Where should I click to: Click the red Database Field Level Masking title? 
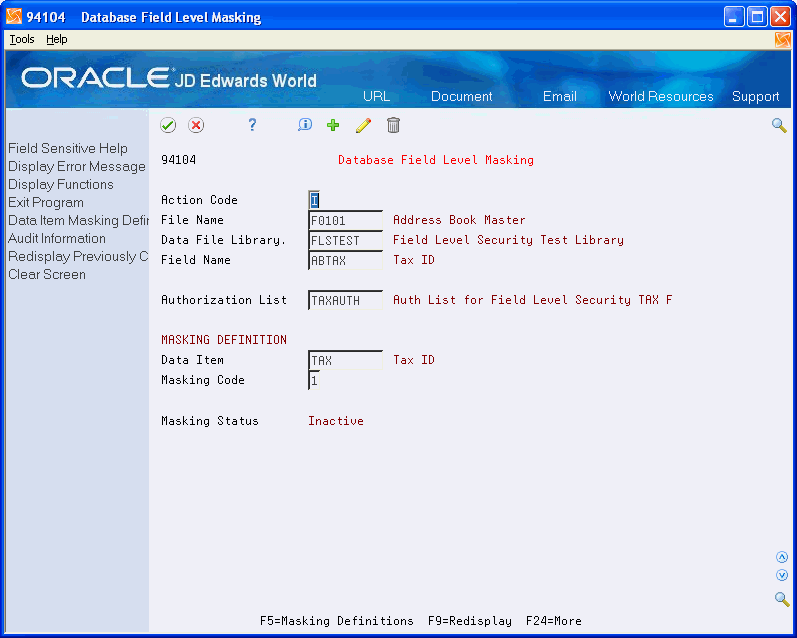436,160
